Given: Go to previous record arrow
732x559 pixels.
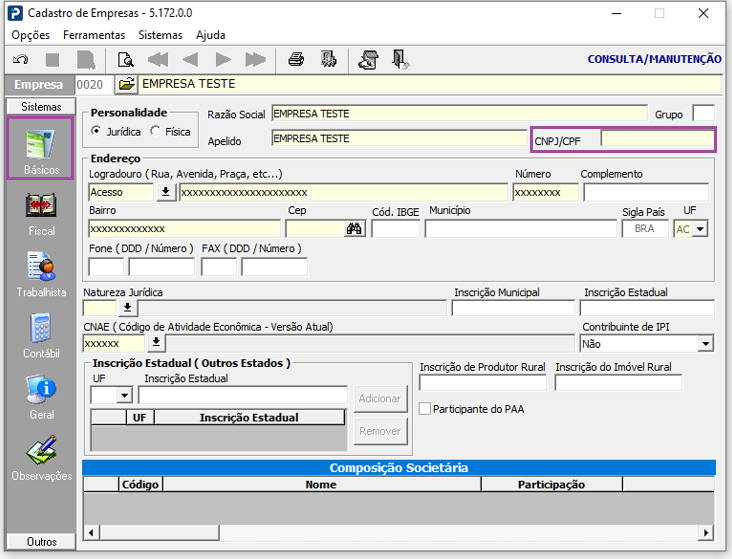Looking at the screenshot, I should (190, 60).
